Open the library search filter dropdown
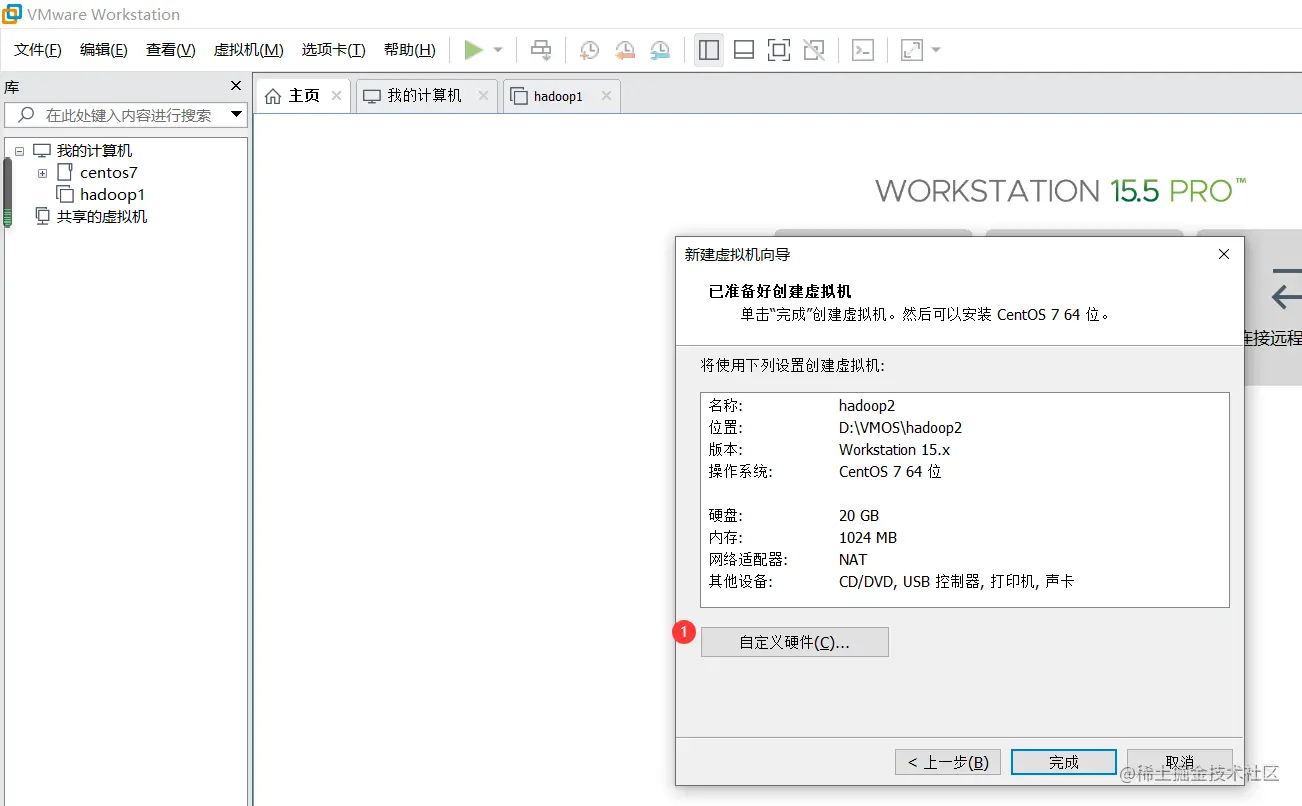The height and width of the screenshot is (806, 1302). pos(236,115)
